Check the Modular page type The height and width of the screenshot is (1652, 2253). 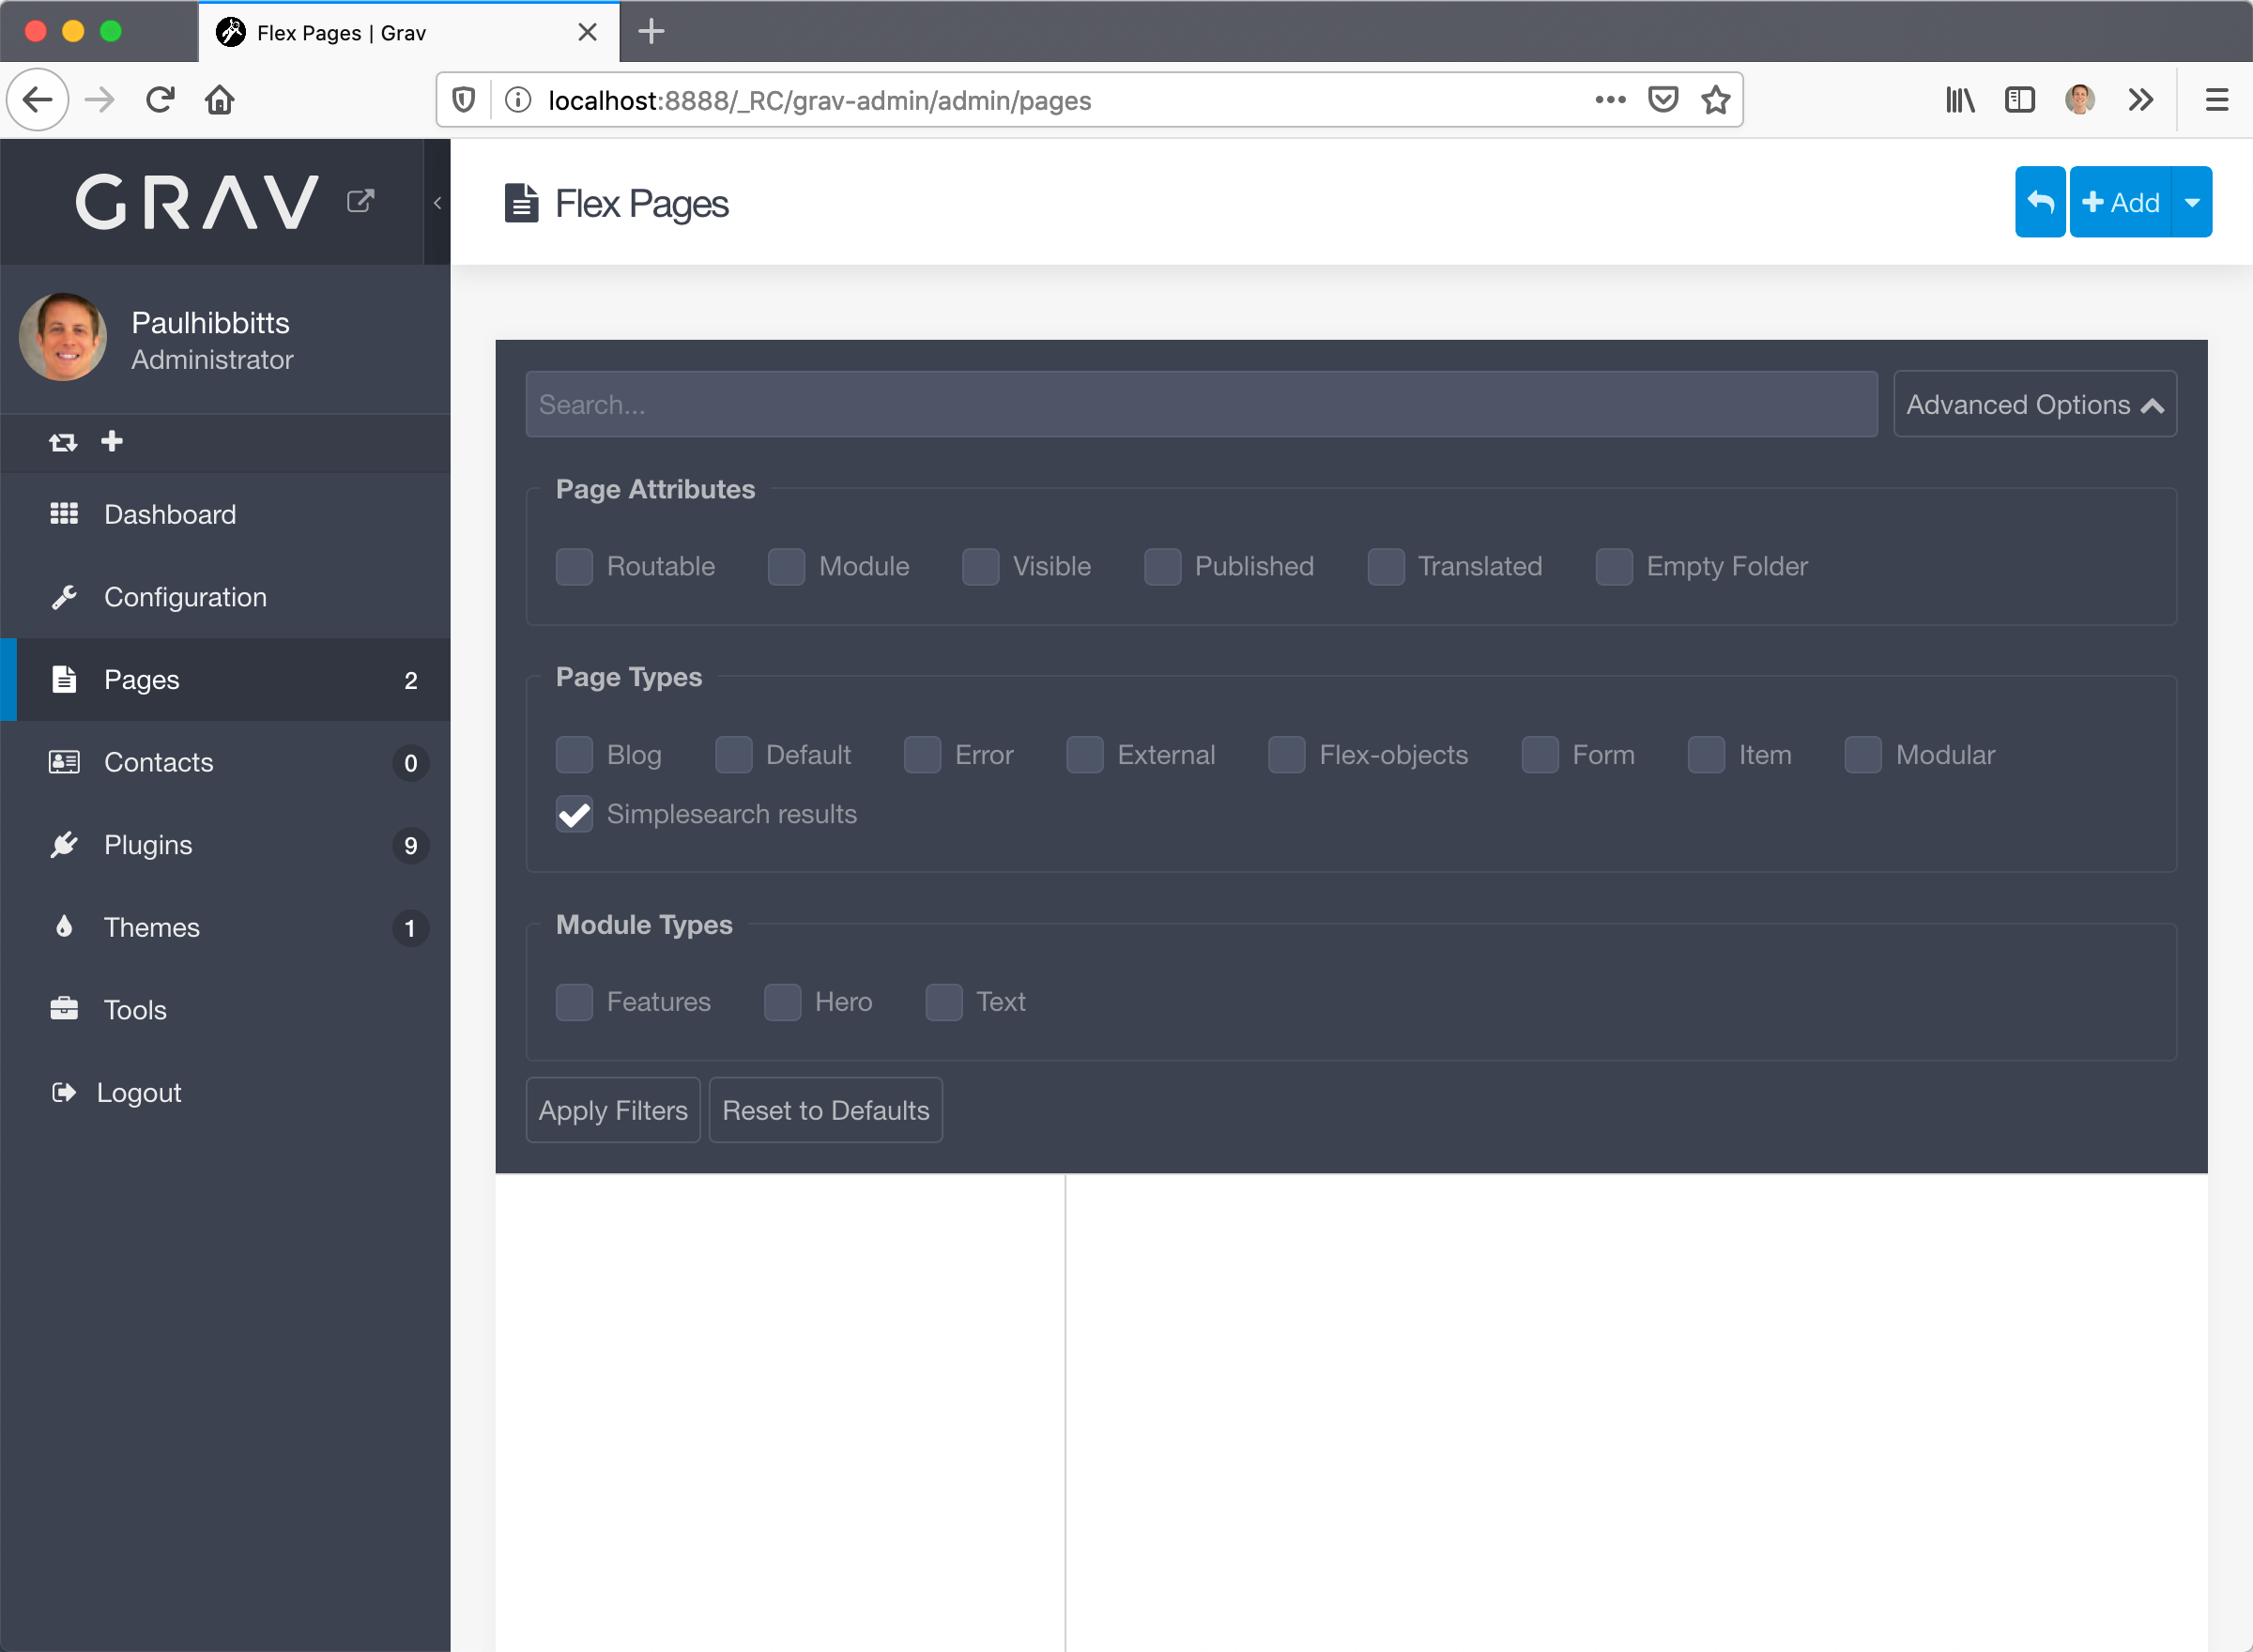1863,755
